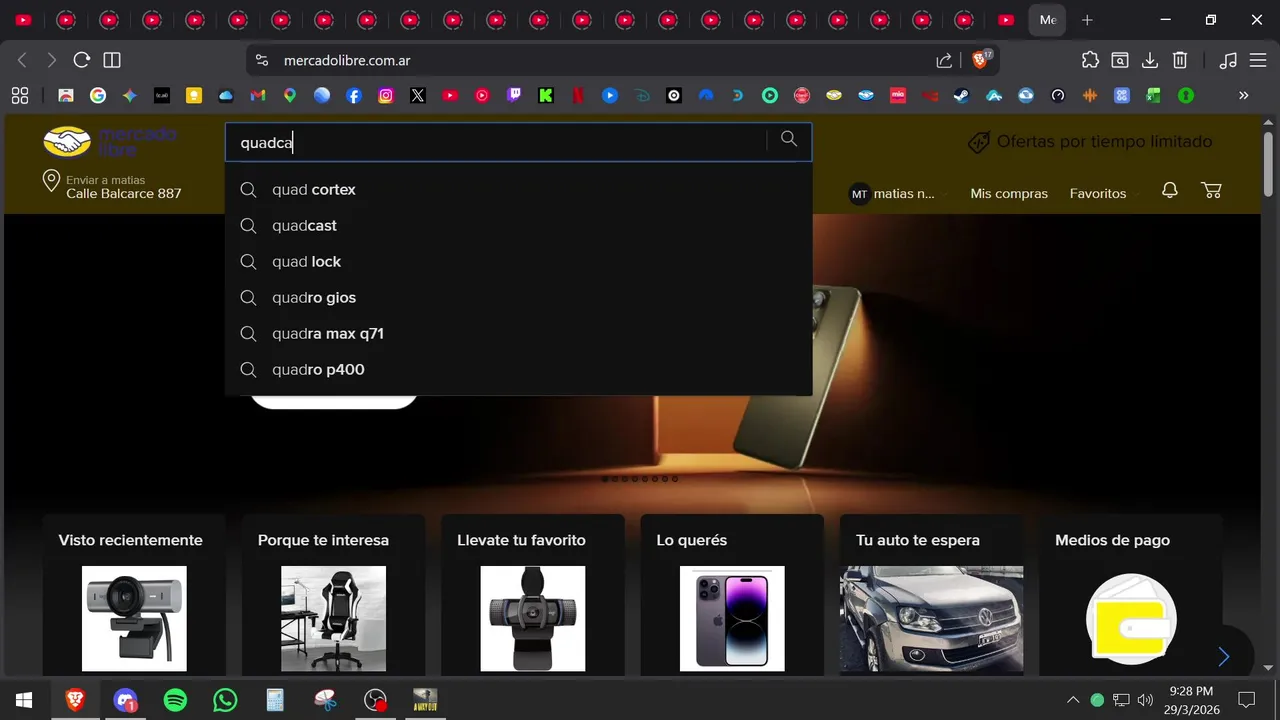This screenshot has height=720, width=1280.
Task: Open the shopping cart icon
Action: (x=1211, y=190)
